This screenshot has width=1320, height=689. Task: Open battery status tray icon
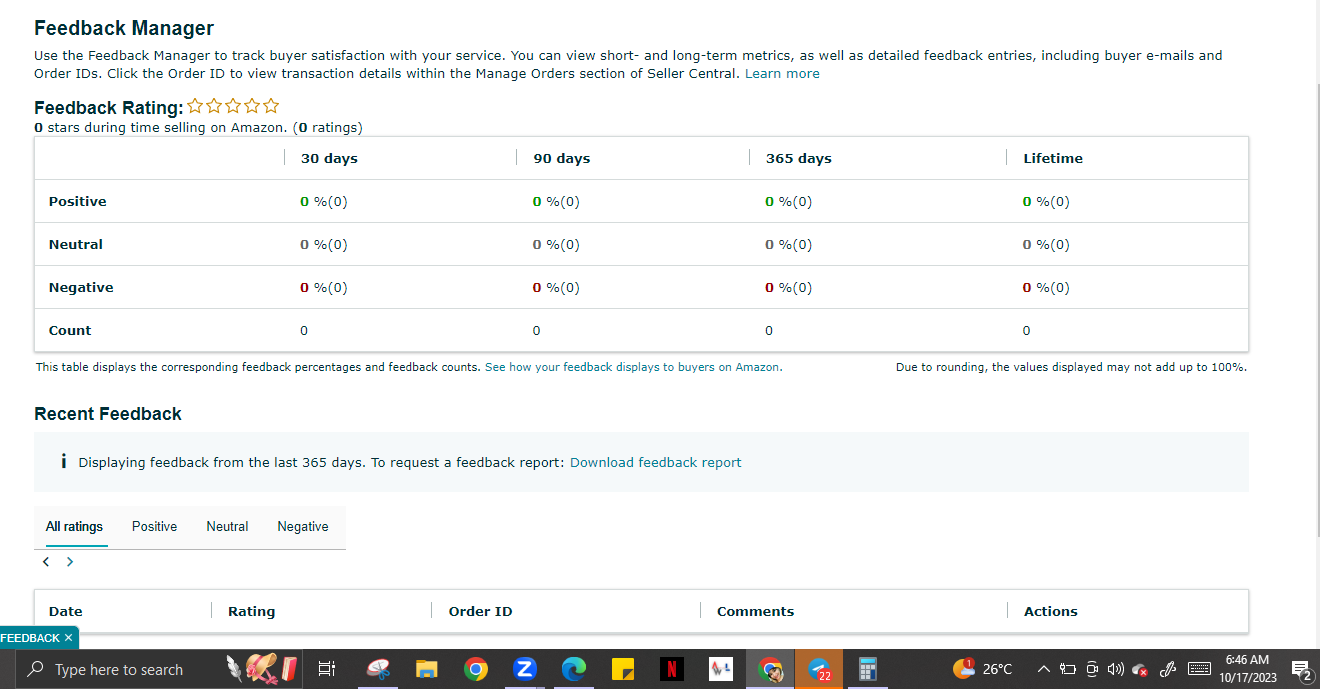point(1067,669)
